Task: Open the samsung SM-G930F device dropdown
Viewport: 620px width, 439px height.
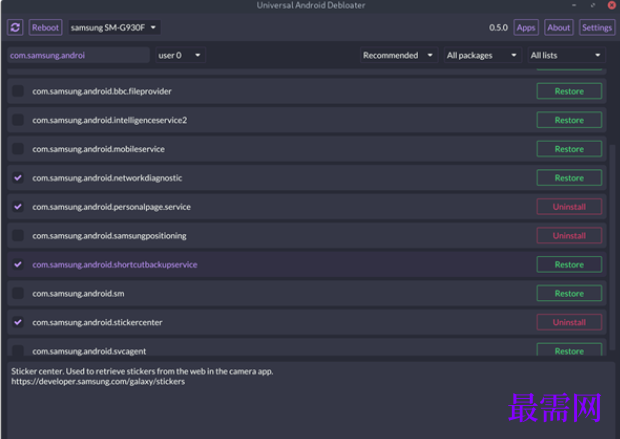Action: pos(114,27)
